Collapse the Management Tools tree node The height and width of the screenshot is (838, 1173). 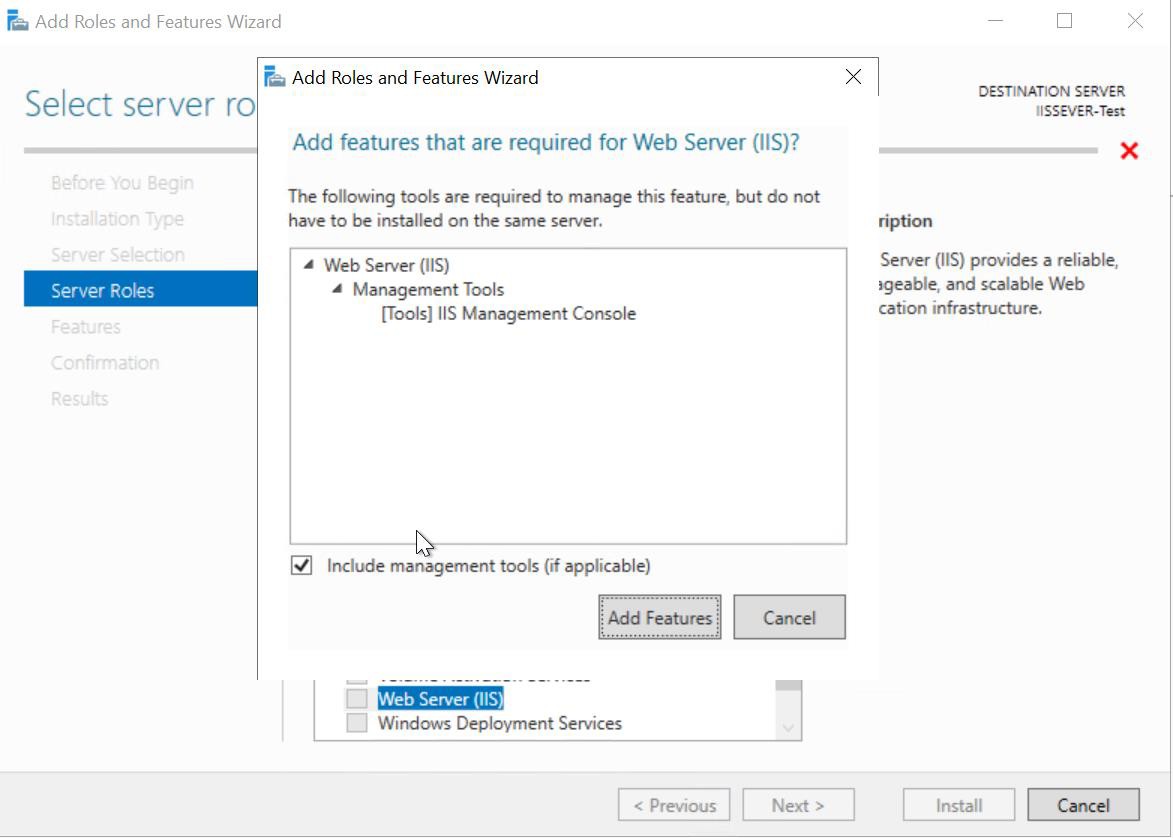(337, 289)
